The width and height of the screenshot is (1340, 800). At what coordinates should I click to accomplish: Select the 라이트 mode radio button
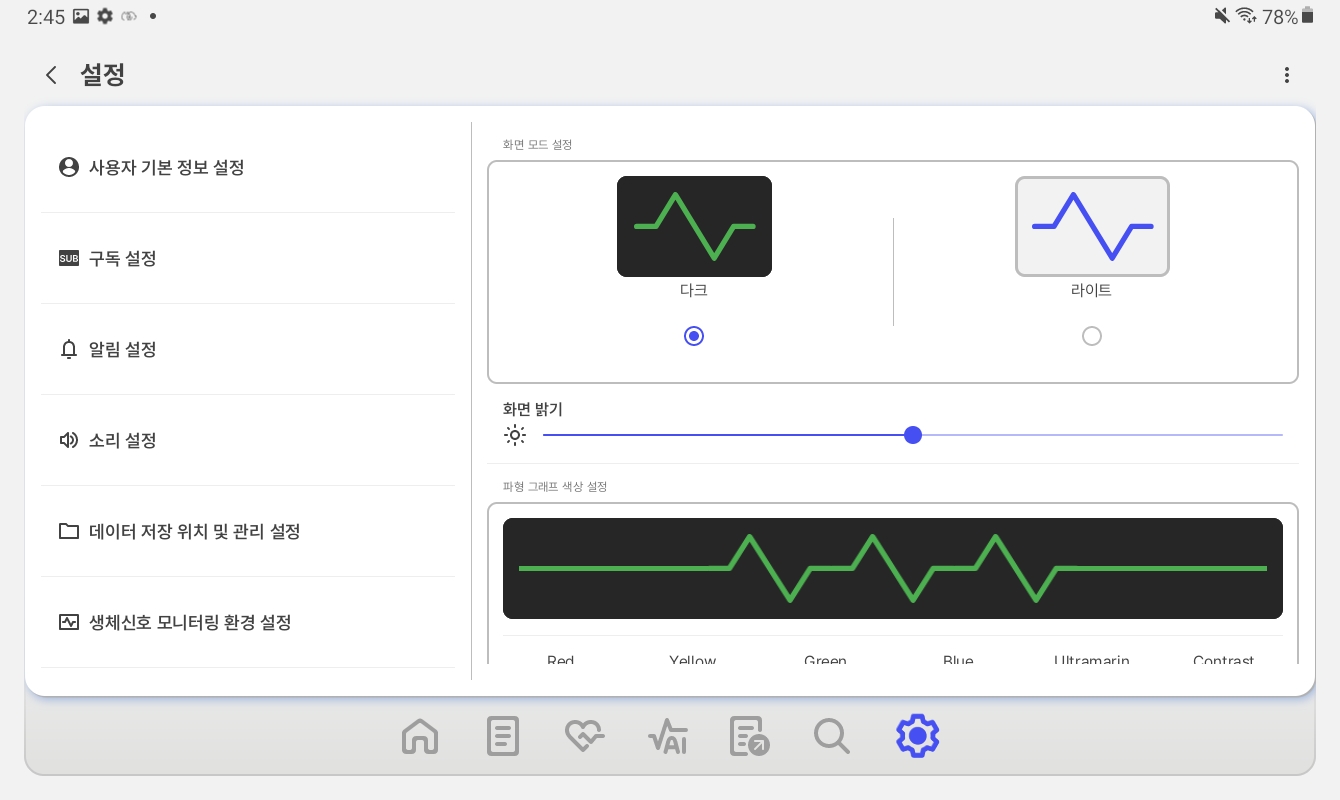pyautogui.click(x=1092, y=336)
